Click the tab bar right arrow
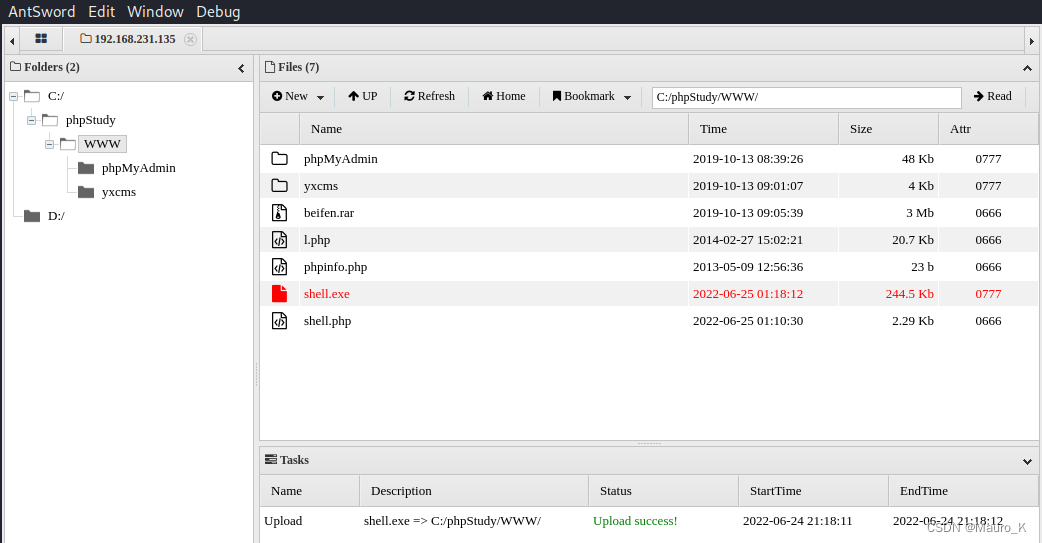Screen dimensions: 1042x543 1031,41
